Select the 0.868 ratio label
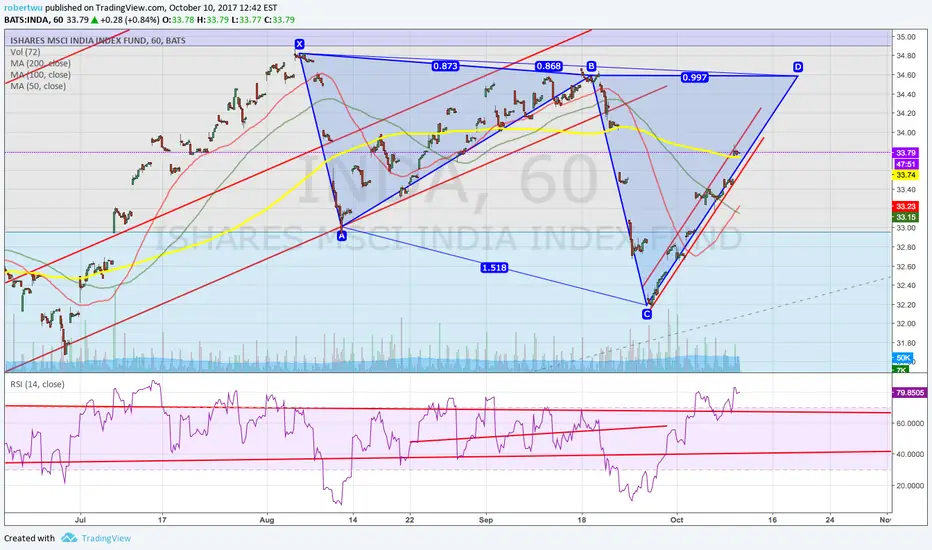This screenshot has height=550, width=932. [x=549, y=66]
